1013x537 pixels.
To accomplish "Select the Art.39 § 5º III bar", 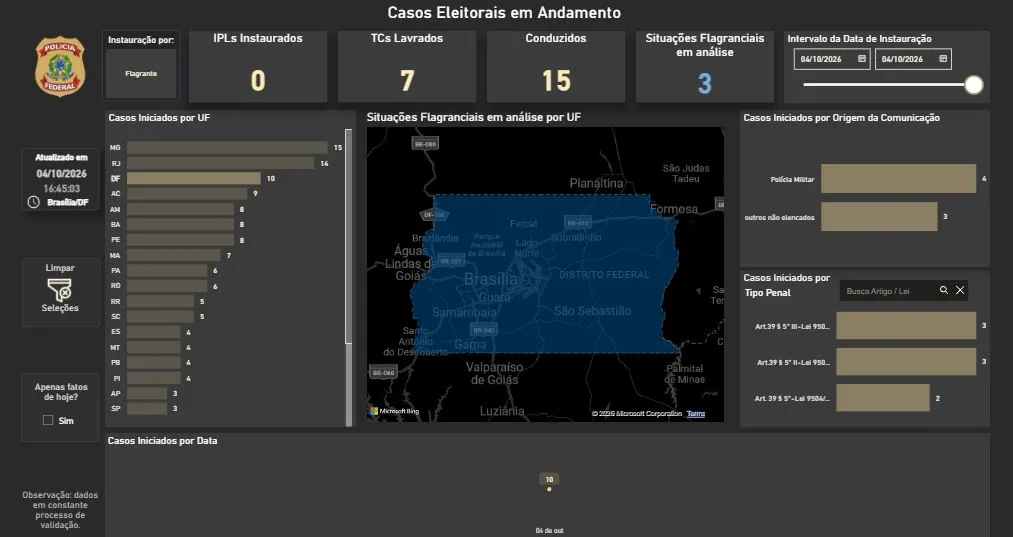I will pyautogui.click(x=906, y=326).
